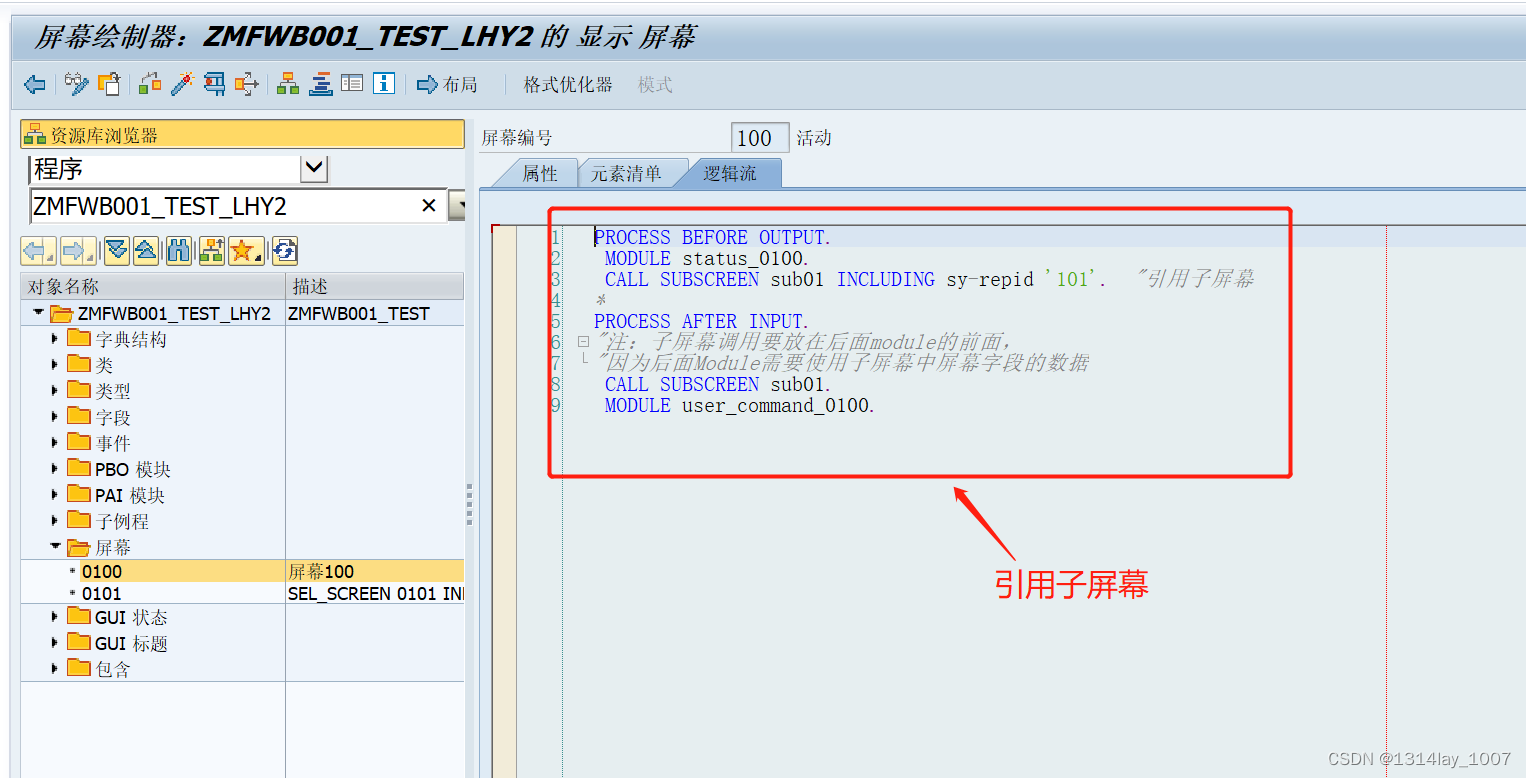Click the 描述 column header
Viewport: 1526px width, 778px height.
[375, 287]
